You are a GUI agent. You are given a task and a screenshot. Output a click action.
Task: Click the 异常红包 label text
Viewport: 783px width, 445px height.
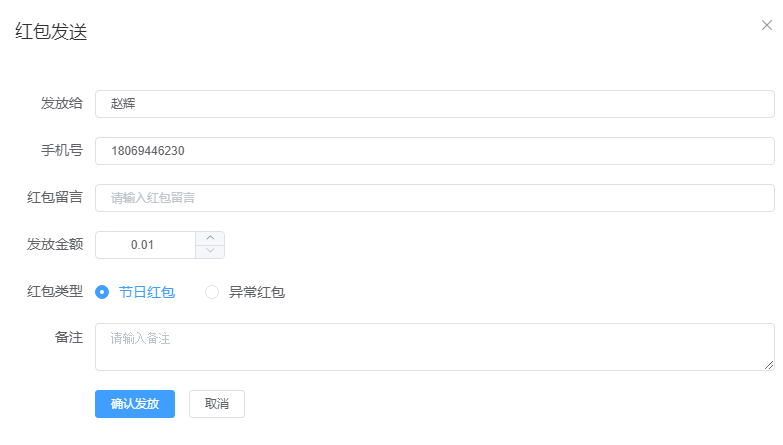point(257,292)
